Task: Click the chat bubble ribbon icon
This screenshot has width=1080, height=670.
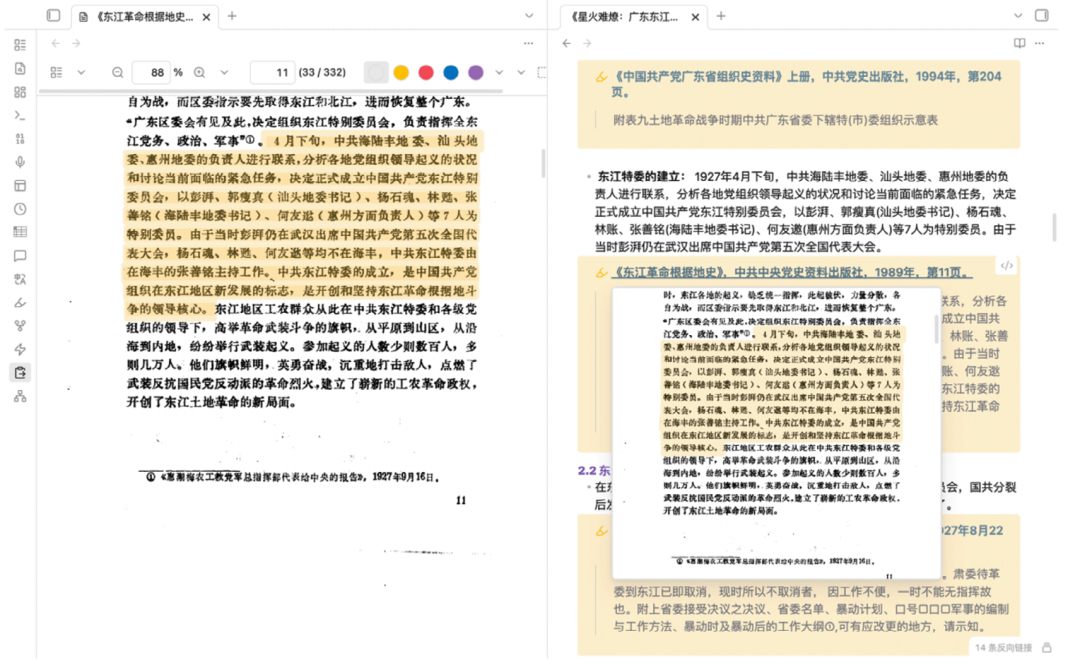Action: point(20,256)
